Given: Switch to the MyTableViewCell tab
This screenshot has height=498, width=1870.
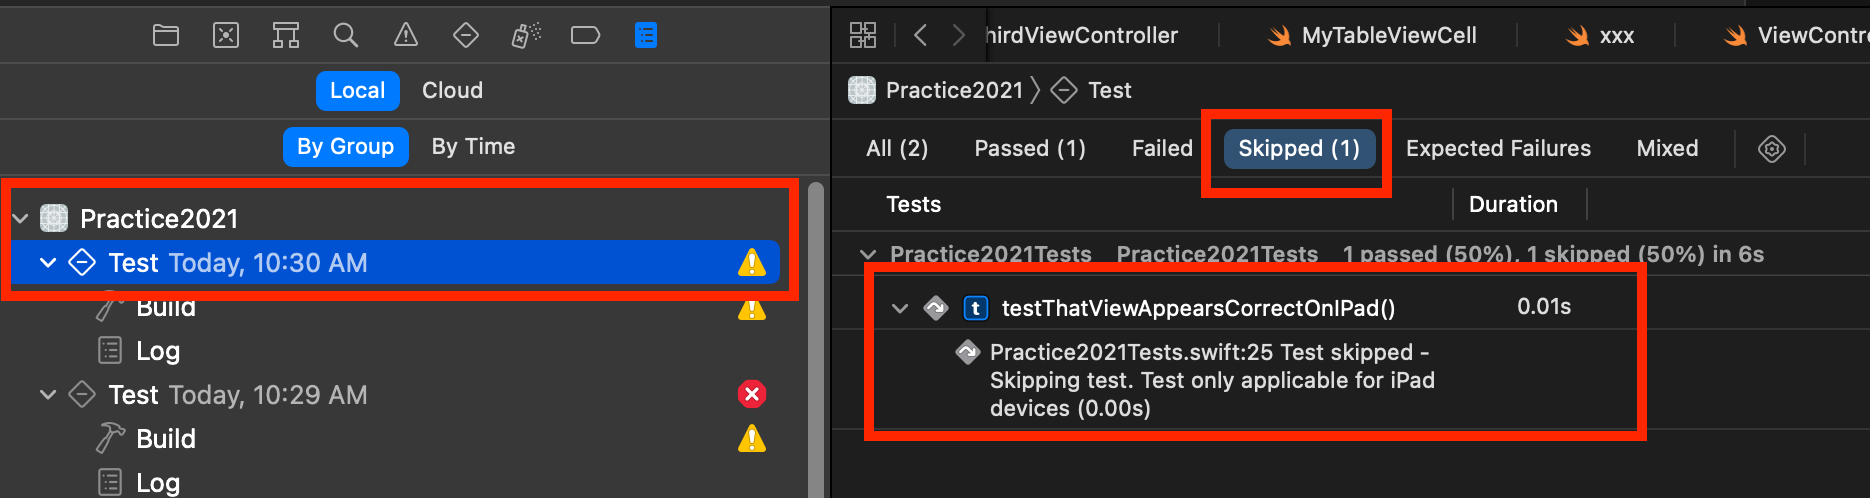Looking at the screenshot, I should click(1372, 36).
